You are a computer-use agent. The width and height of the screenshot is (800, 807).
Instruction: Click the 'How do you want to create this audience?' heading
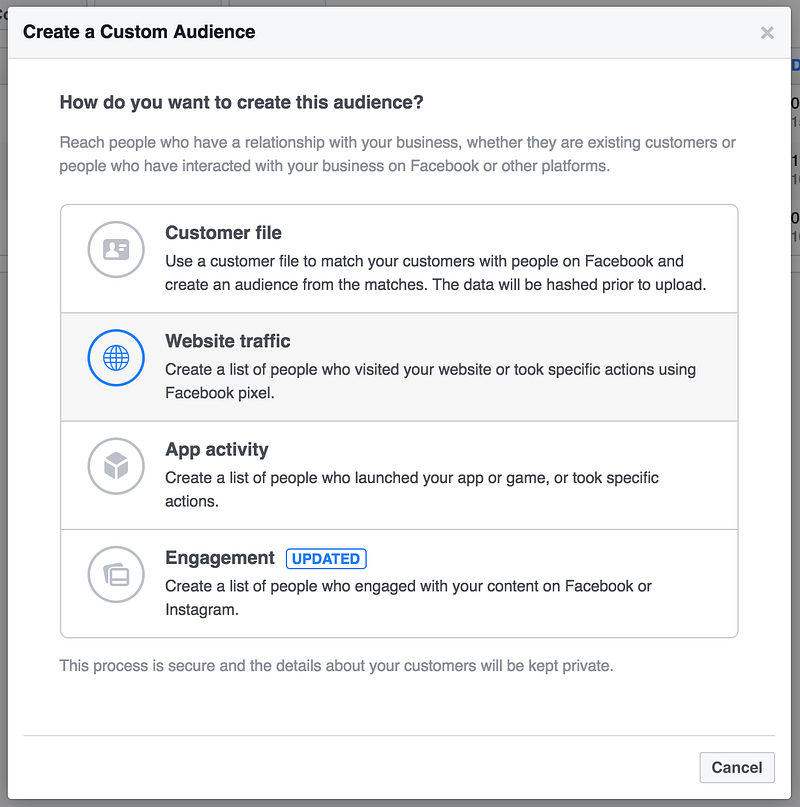242,102
